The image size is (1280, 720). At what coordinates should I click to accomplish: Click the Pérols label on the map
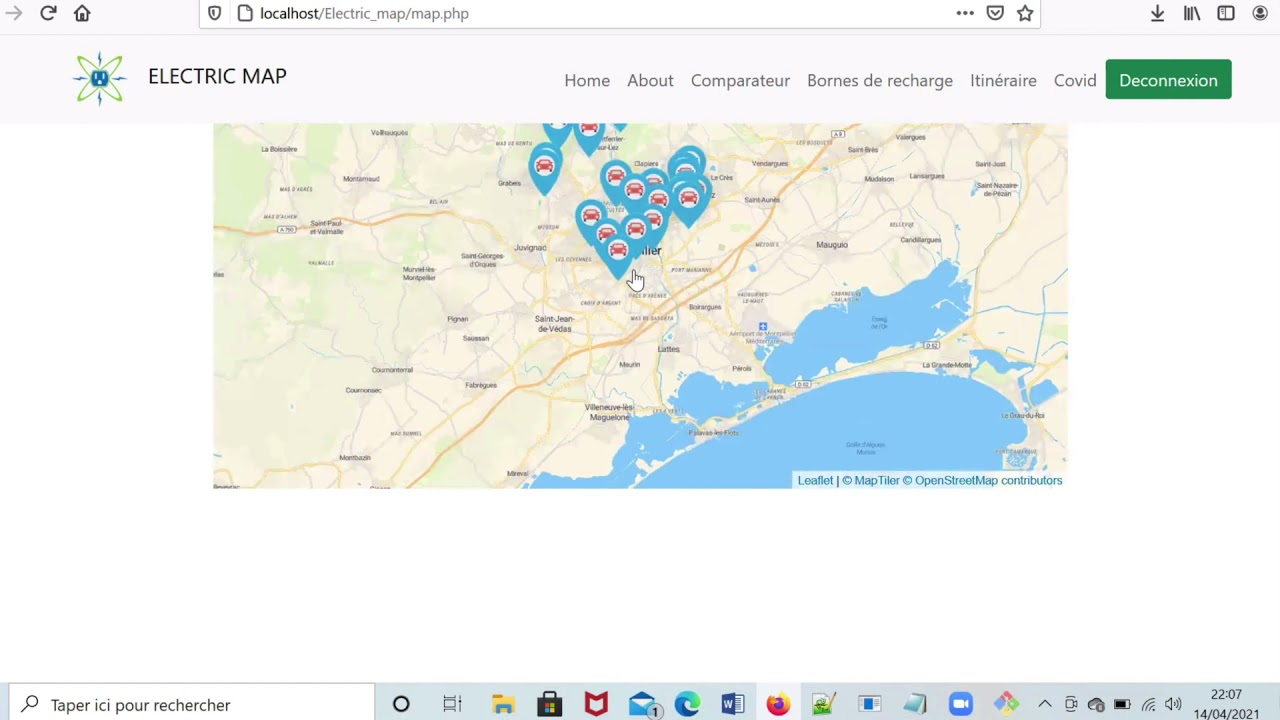(x=742, y=368)
